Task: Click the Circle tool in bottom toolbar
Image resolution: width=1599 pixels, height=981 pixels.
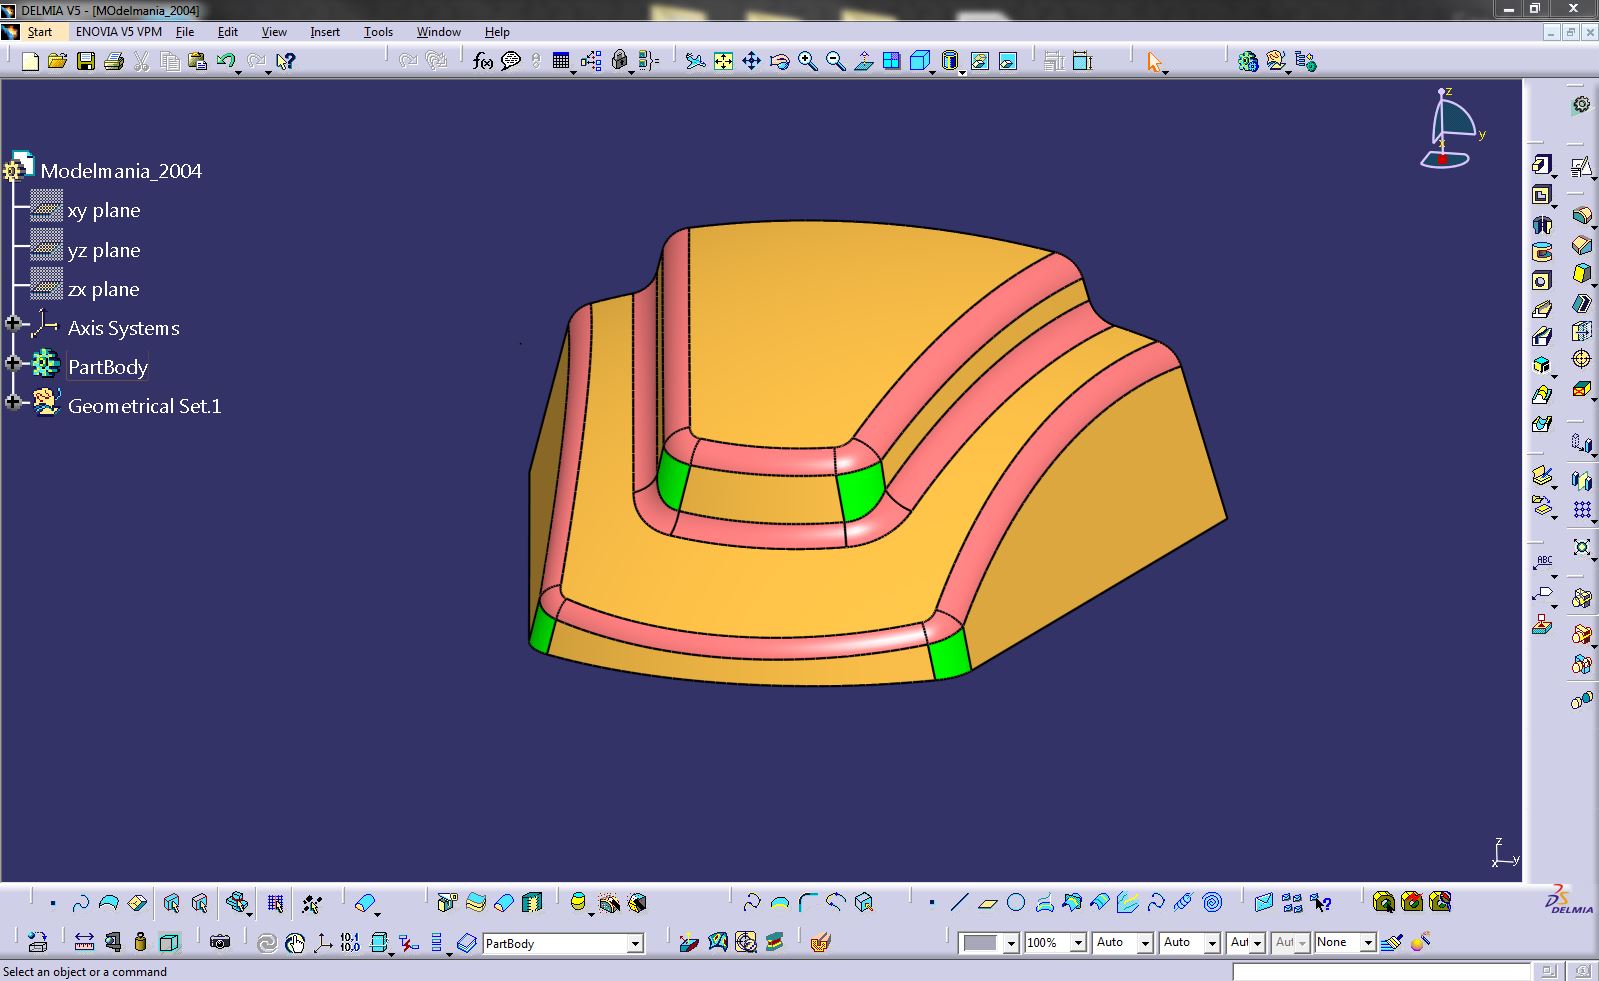Action: (1016, 903)
